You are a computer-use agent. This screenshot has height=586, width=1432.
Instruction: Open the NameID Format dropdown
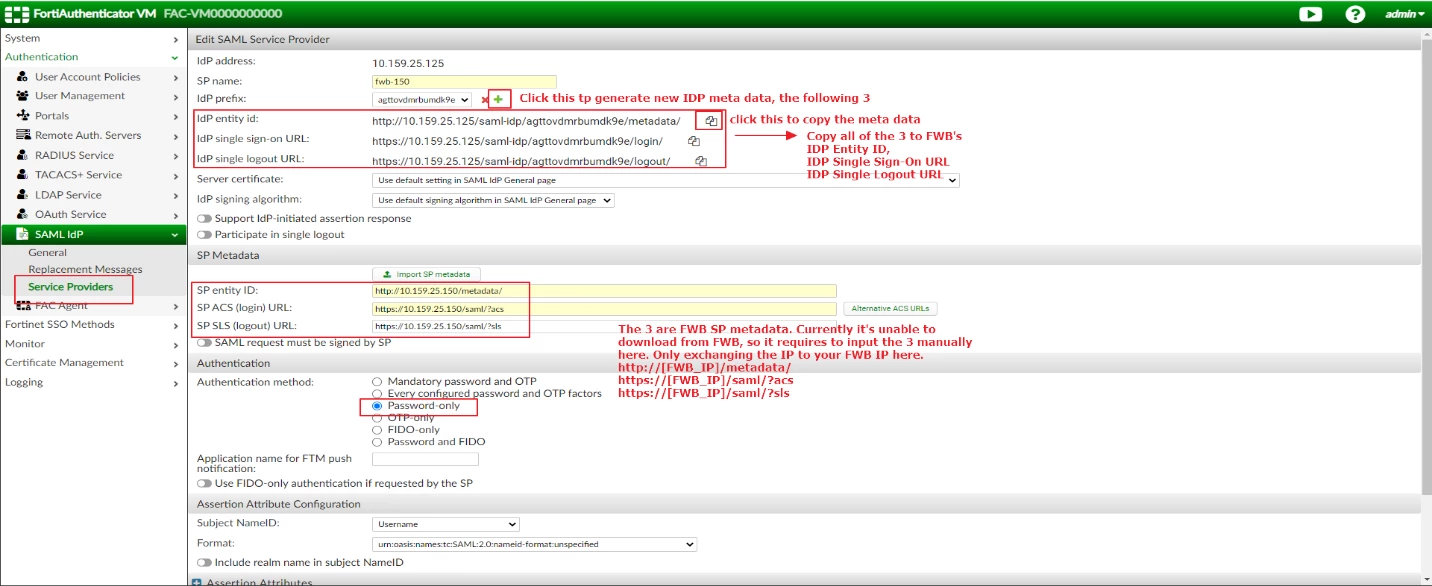point(534,544)
